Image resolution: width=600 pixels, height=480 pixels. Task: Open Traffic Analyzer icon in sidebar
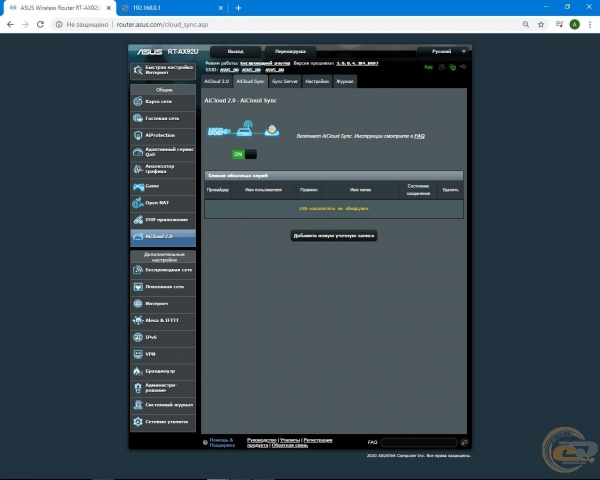138,169
